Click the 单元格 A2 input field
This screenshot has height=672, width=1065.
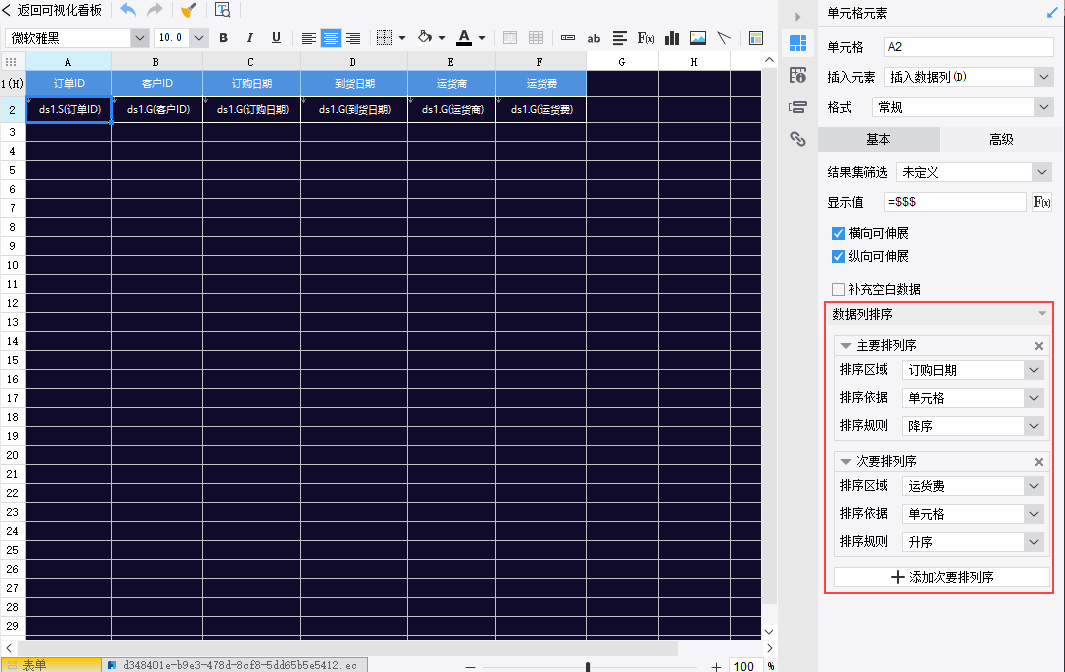coord(969,47)
